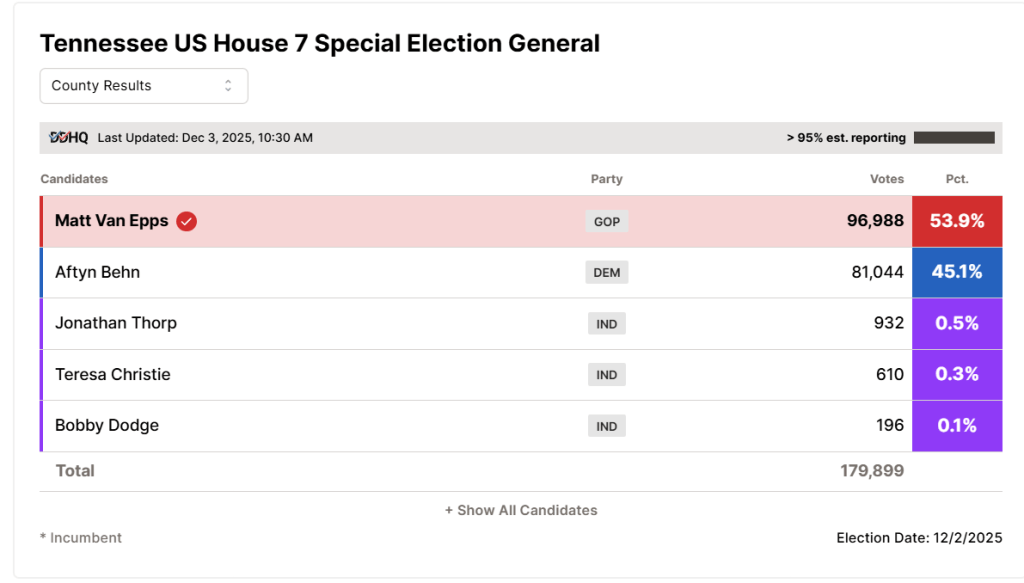Click the Party column header

[607, 179]
